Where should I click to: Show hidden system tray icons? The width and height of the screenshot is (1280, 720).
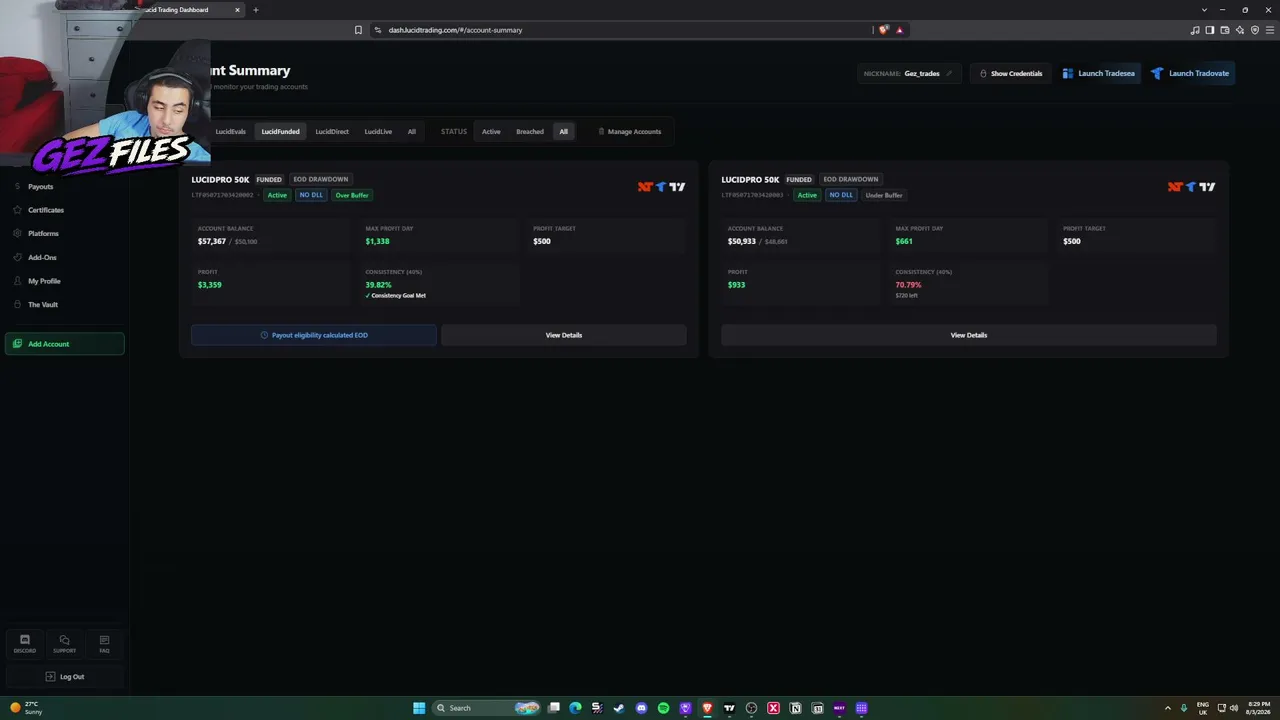click(1167, 708)
